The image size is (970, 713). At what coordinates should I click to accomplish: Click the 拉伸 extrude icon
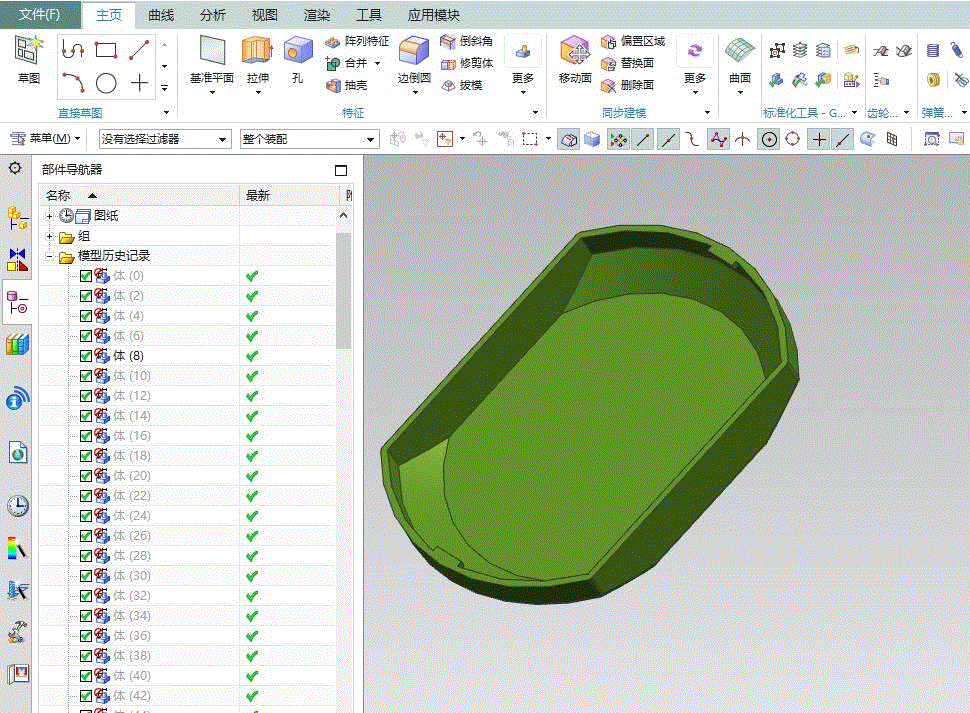[257, 50]
